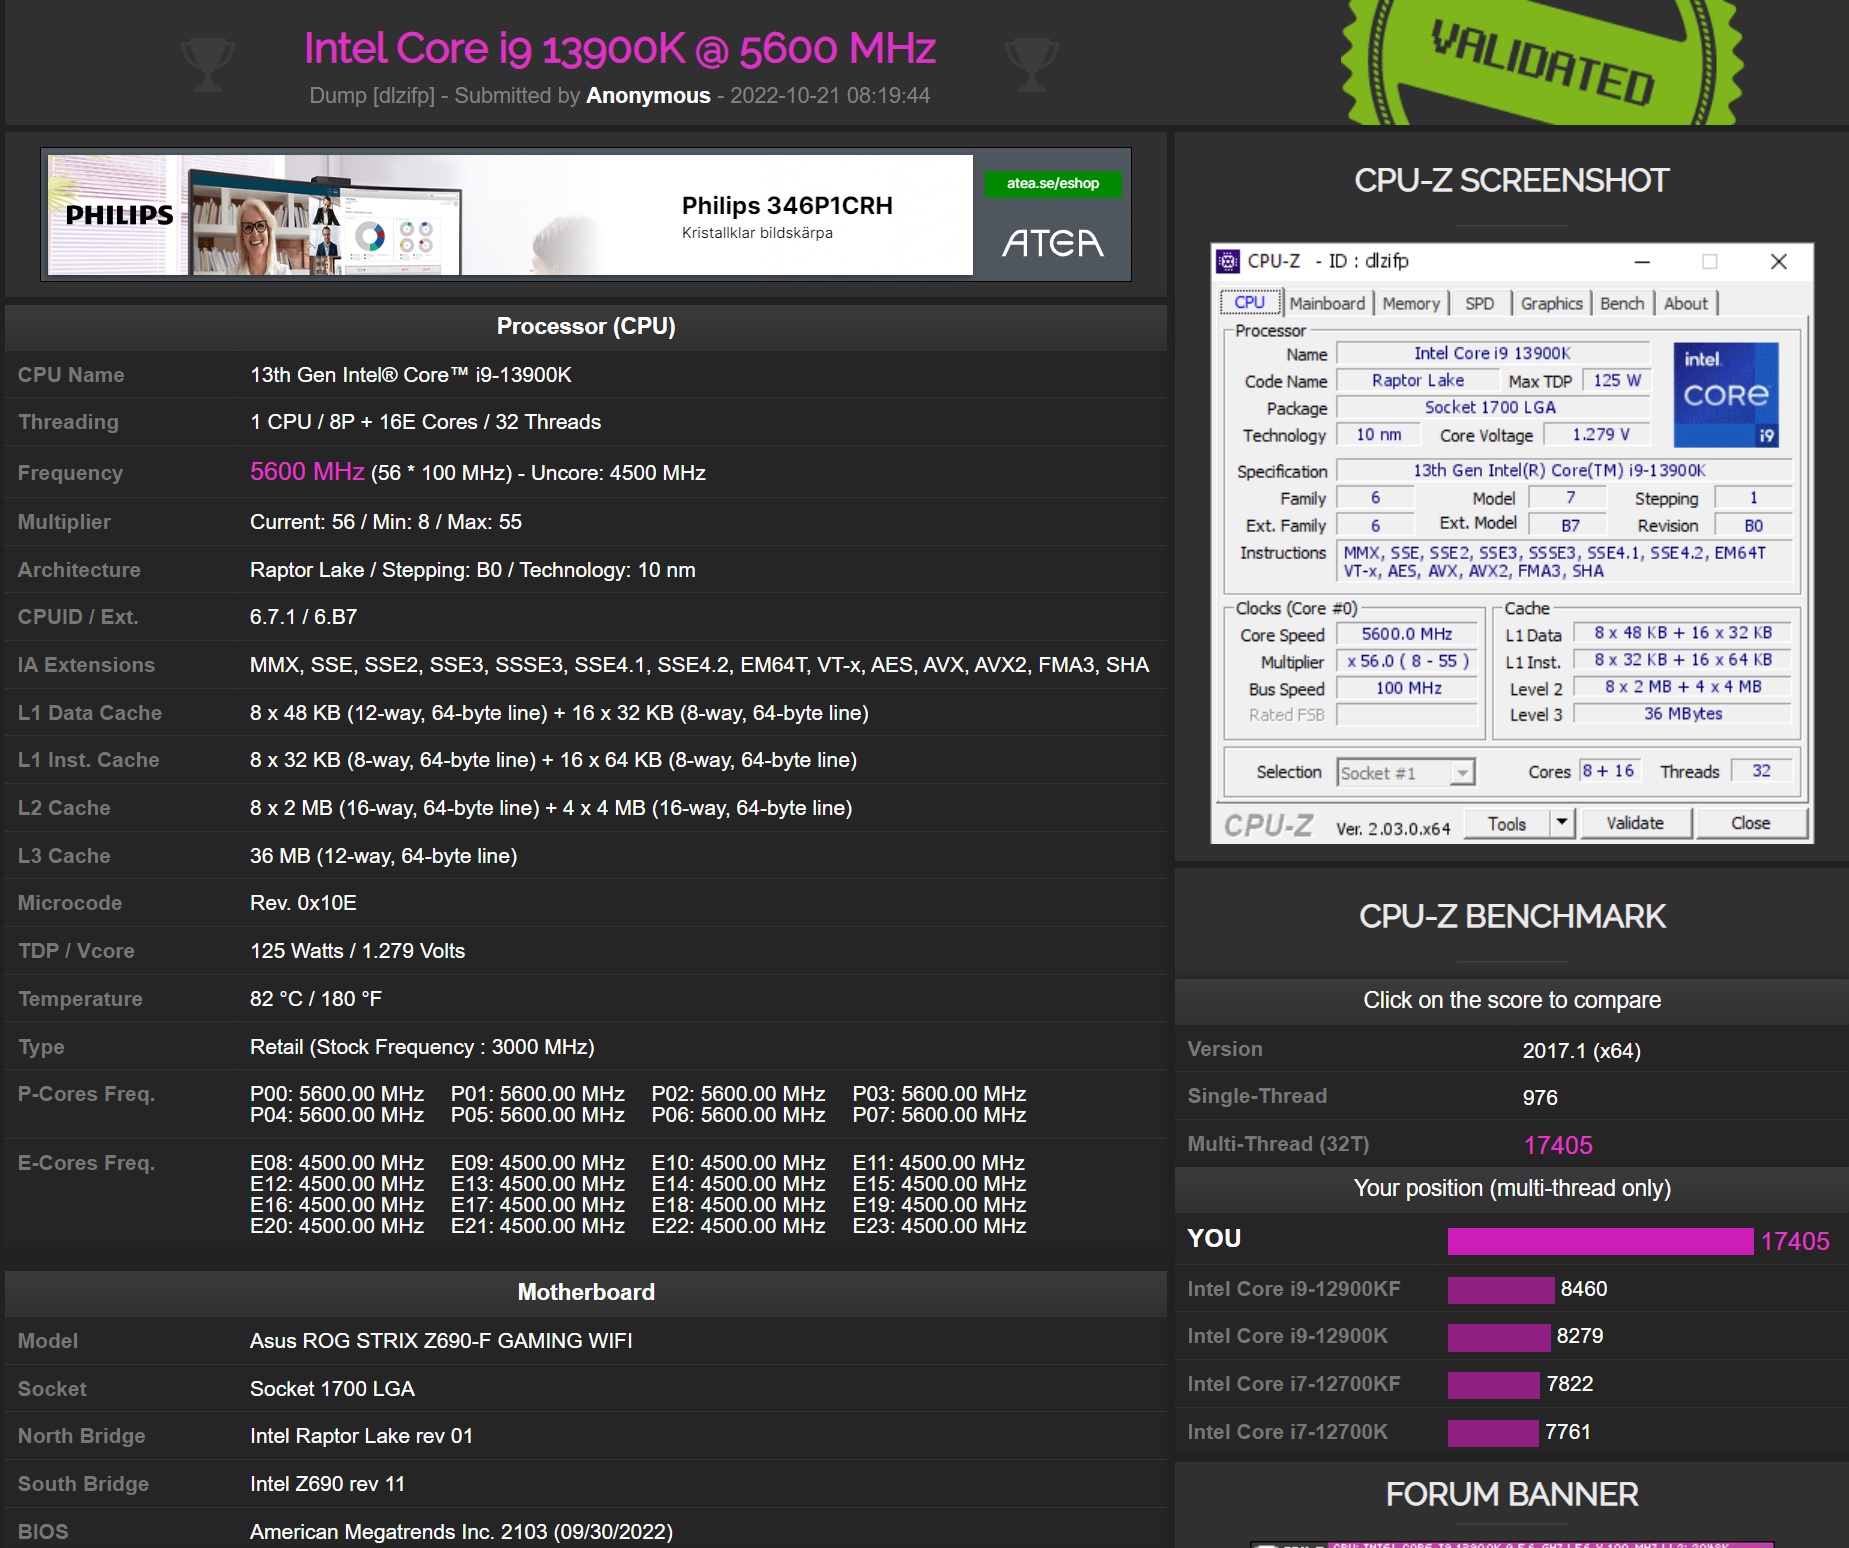Close the CPU-Z screenshot window
This screenshot has width=1849, height=1548.
[1778, 262]
